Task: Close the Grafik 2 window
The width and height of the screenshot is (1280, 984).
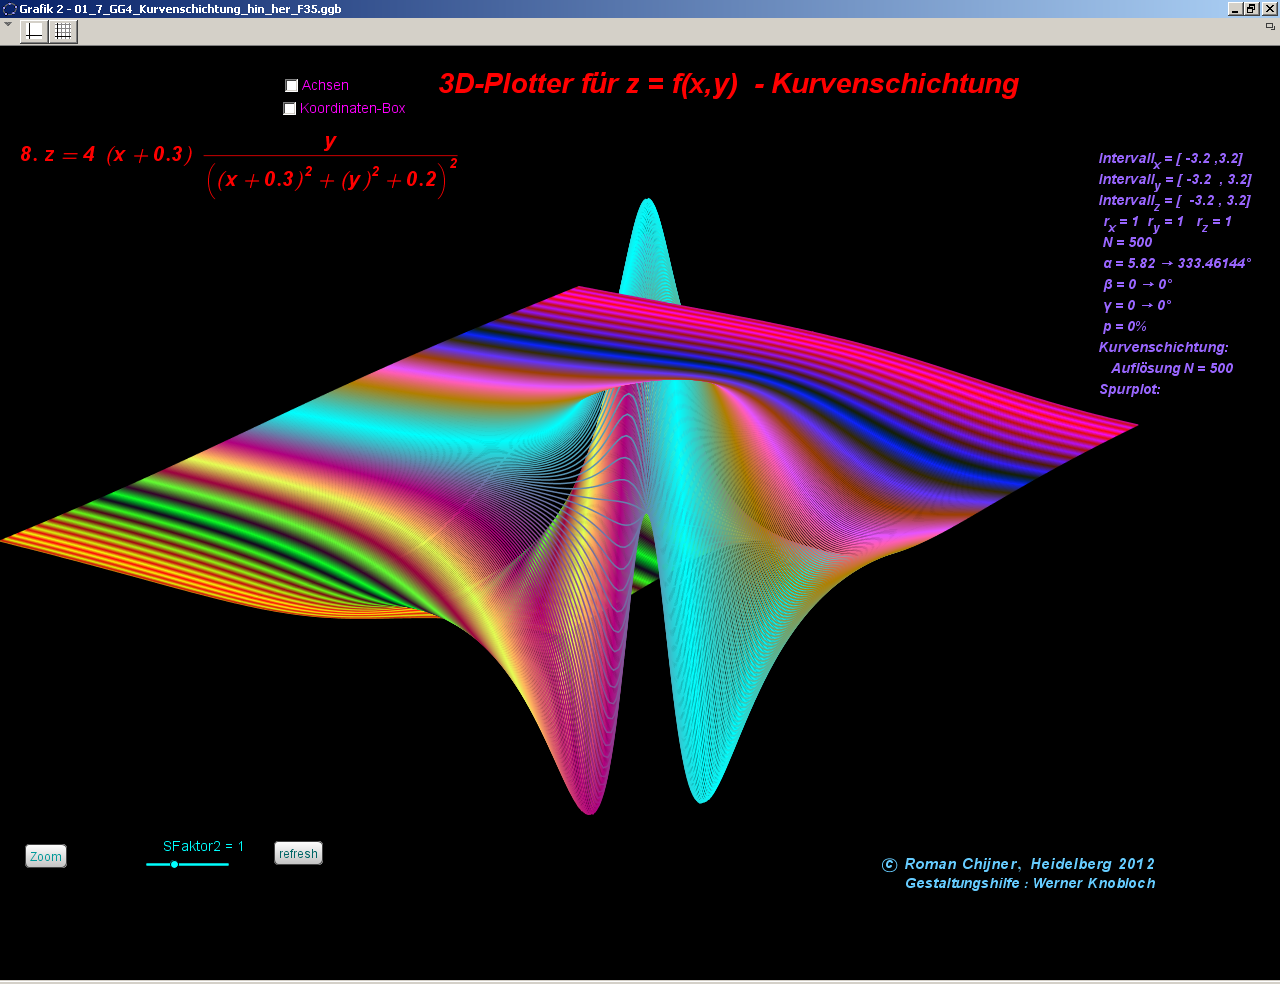Action: click(x=1269, y=9)
